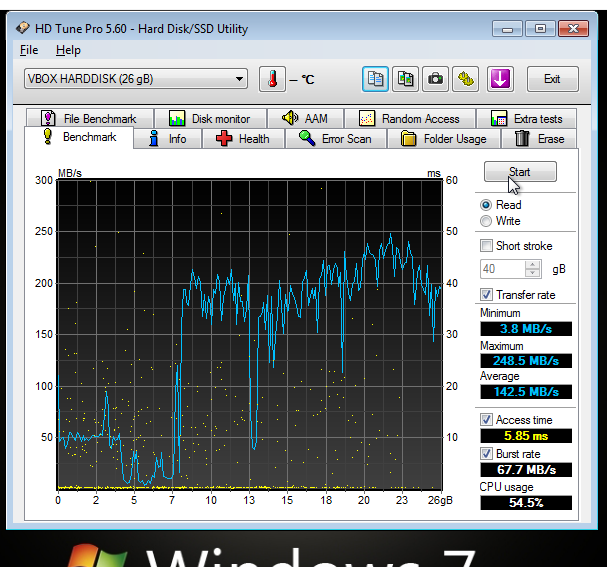This screenshot has height=567, width=607.
Task: Open the Help menu
Action: tap(68, 50)
